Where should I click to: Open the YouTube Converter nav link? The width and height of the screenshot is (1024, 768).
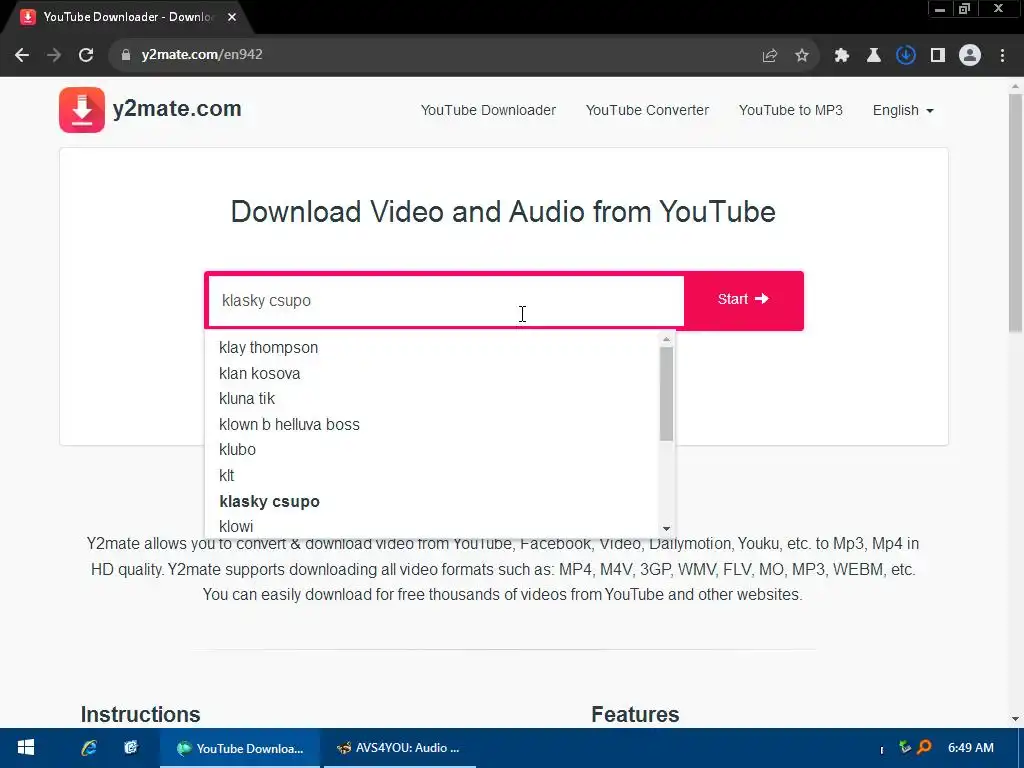coord(647,110)
